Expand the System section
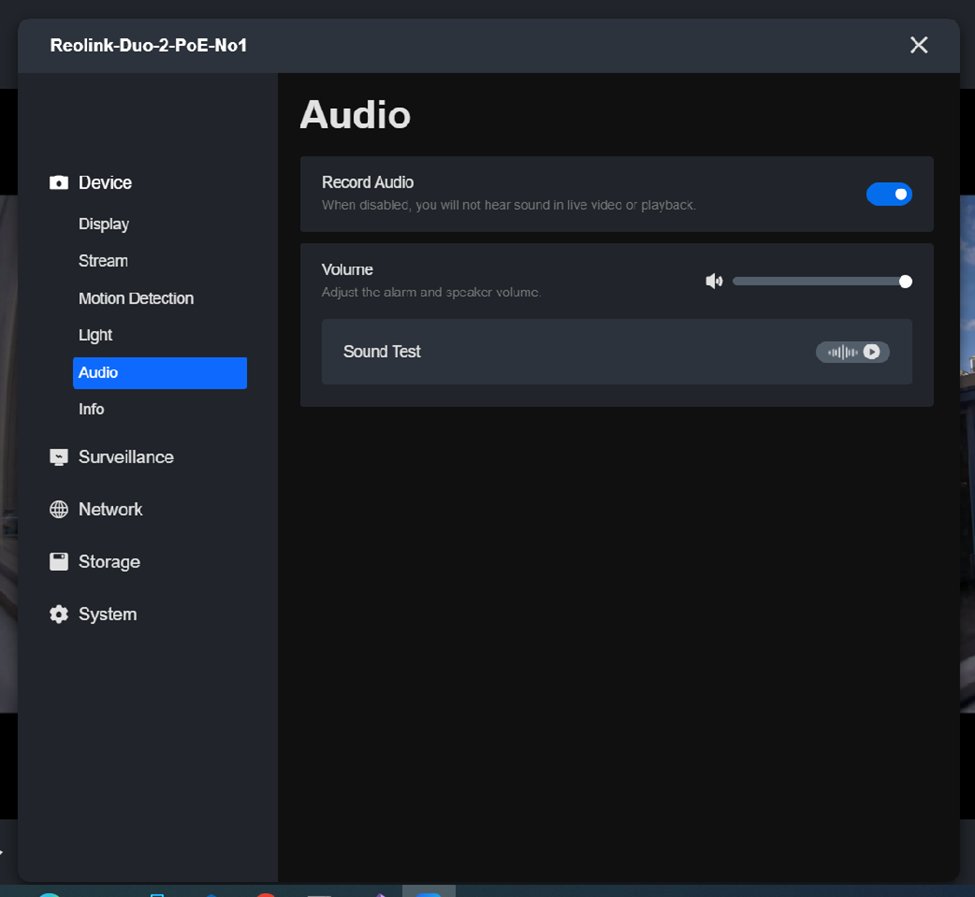The width and height of the screenshot is (975, 897). pos(108,614)
